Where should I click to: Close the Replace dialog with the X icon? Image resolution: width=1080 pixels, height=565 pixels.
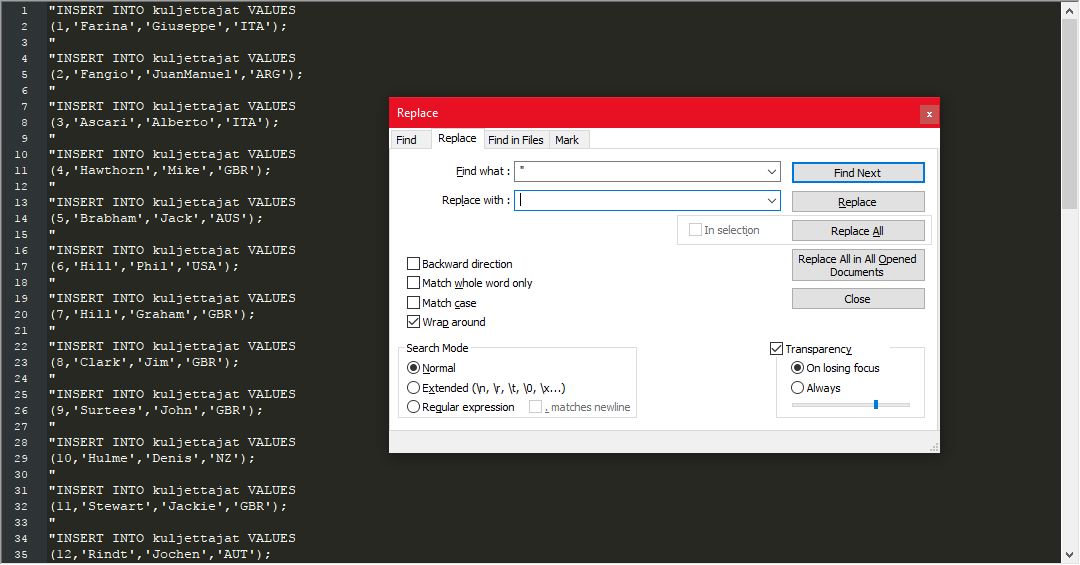tap(928, 114)
